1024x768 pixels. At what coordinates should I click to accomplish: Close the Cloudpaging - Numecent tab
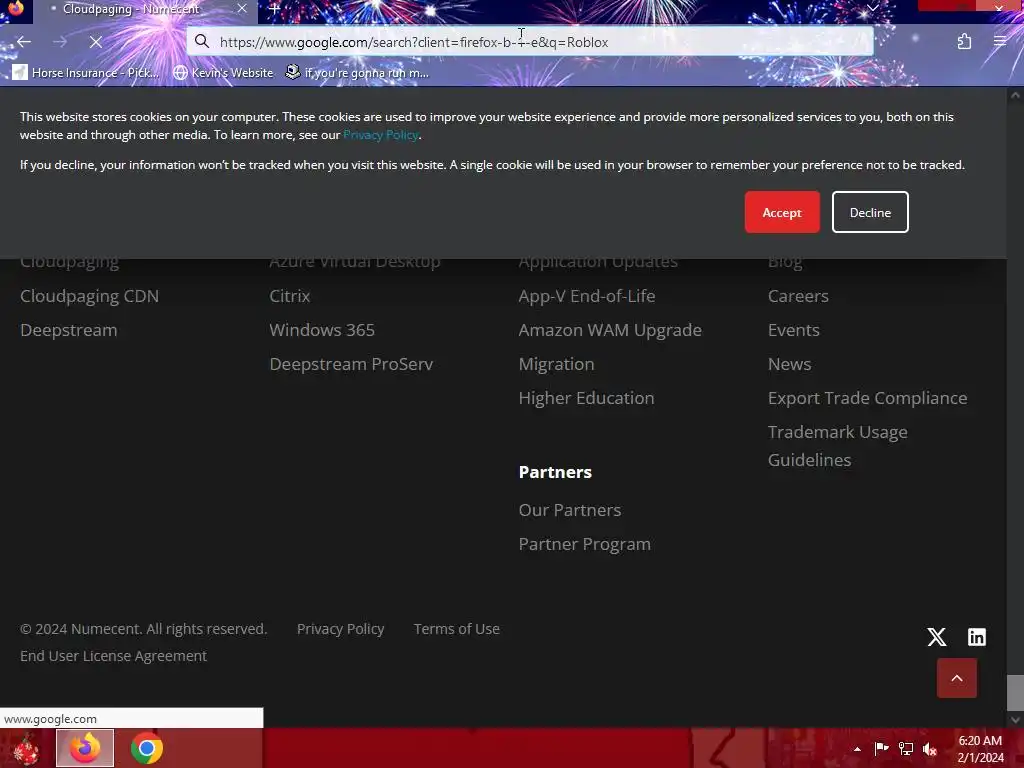tap(242, 9)
